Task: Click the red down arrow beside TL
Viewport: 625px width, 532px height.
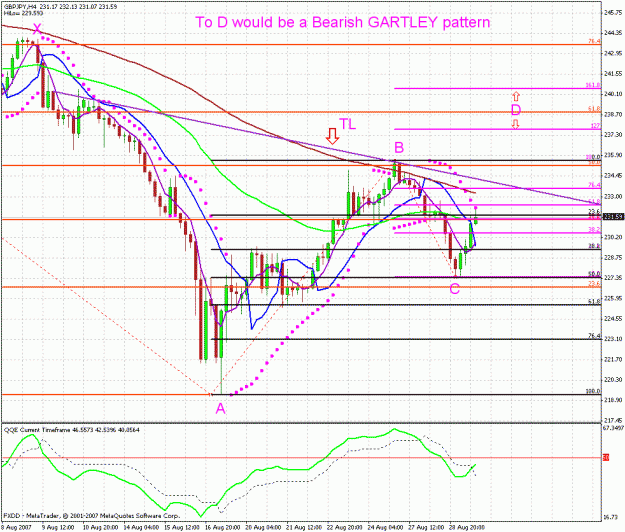Action: point(332,136)
